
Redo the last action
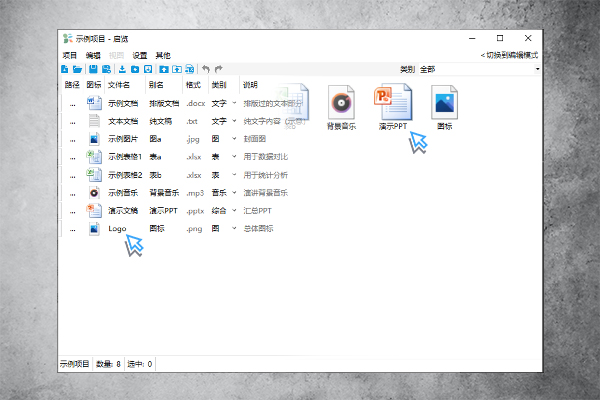[218, 69]
